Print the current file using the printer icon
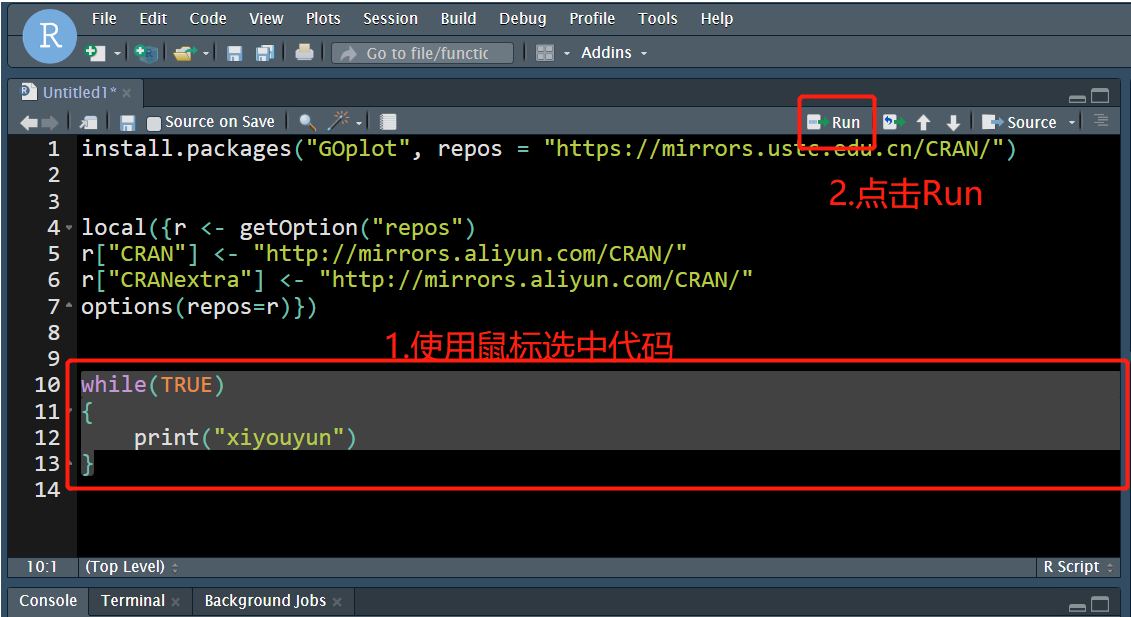The height and width of the screenshot is (617, 1131). tap(305, 53)
